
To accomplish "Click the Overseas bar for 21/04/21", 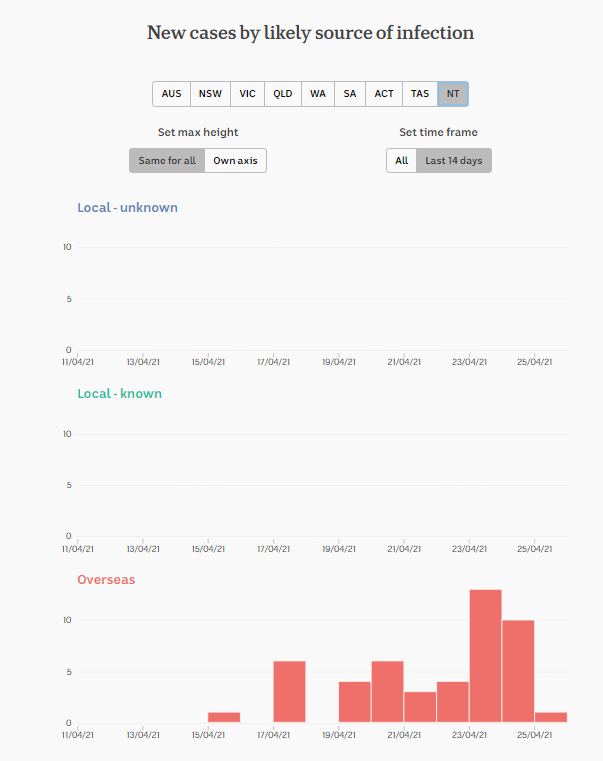I will pyautogui.click(x=420, y=707).
